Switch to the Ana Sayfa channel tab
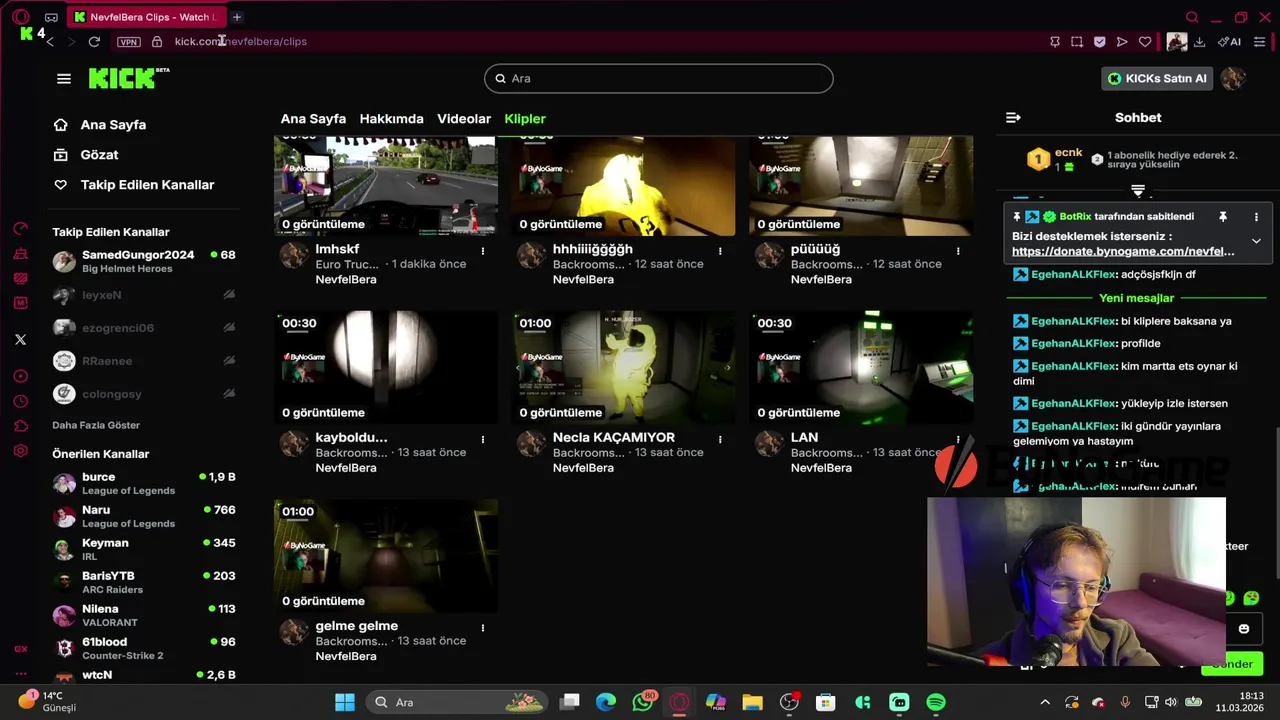This screenshot has height=720, width=1280. click(x=313, y=118)
